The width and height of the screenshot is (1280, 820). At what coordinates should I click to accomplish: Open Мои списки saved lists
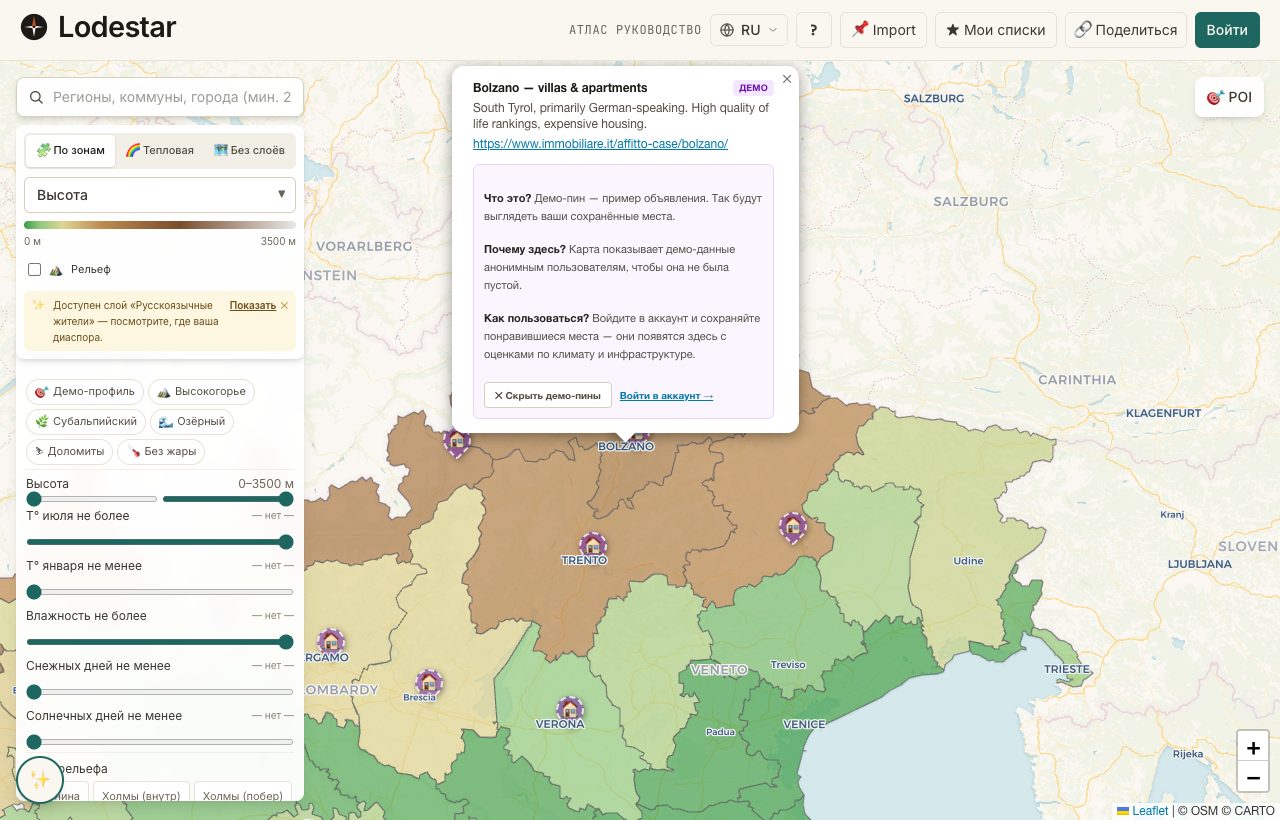coord(996,30)
